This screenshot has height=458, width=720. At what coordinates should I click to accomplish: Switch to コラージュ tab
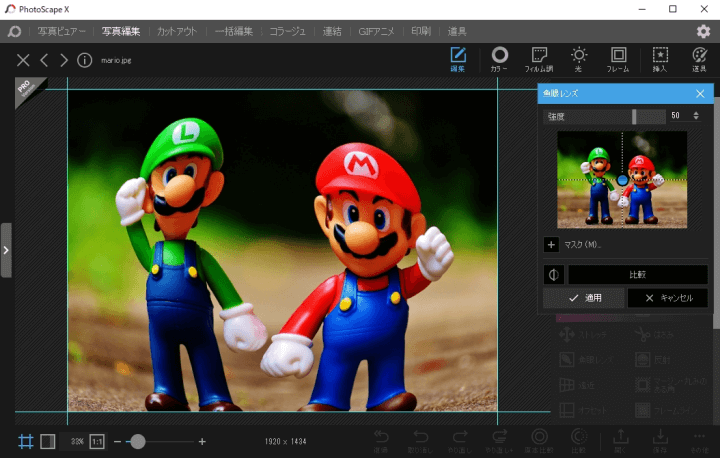[x=287, y=31]
